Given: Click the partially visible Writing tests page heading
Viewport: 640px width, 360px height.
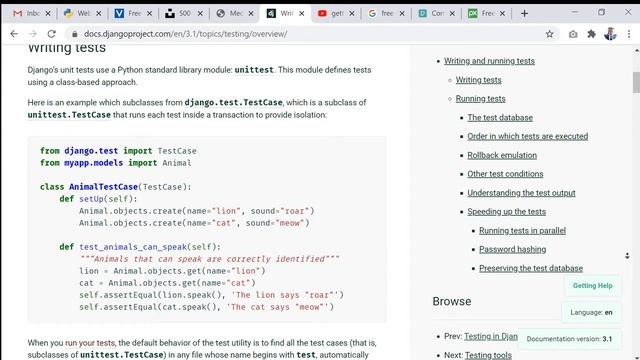Looking at the screenshot, I should tap(67, 48).
